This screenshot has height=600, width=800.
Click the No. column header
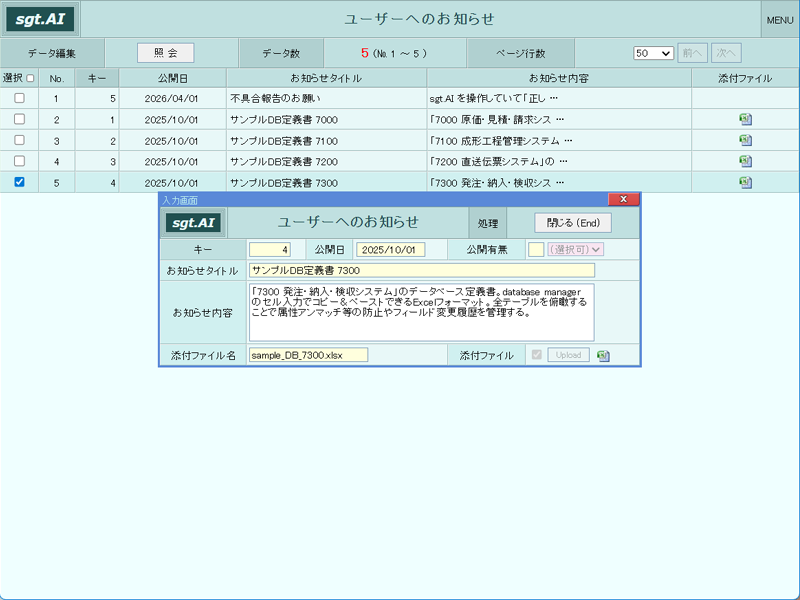pyautogui.click(x=57, y=78)
